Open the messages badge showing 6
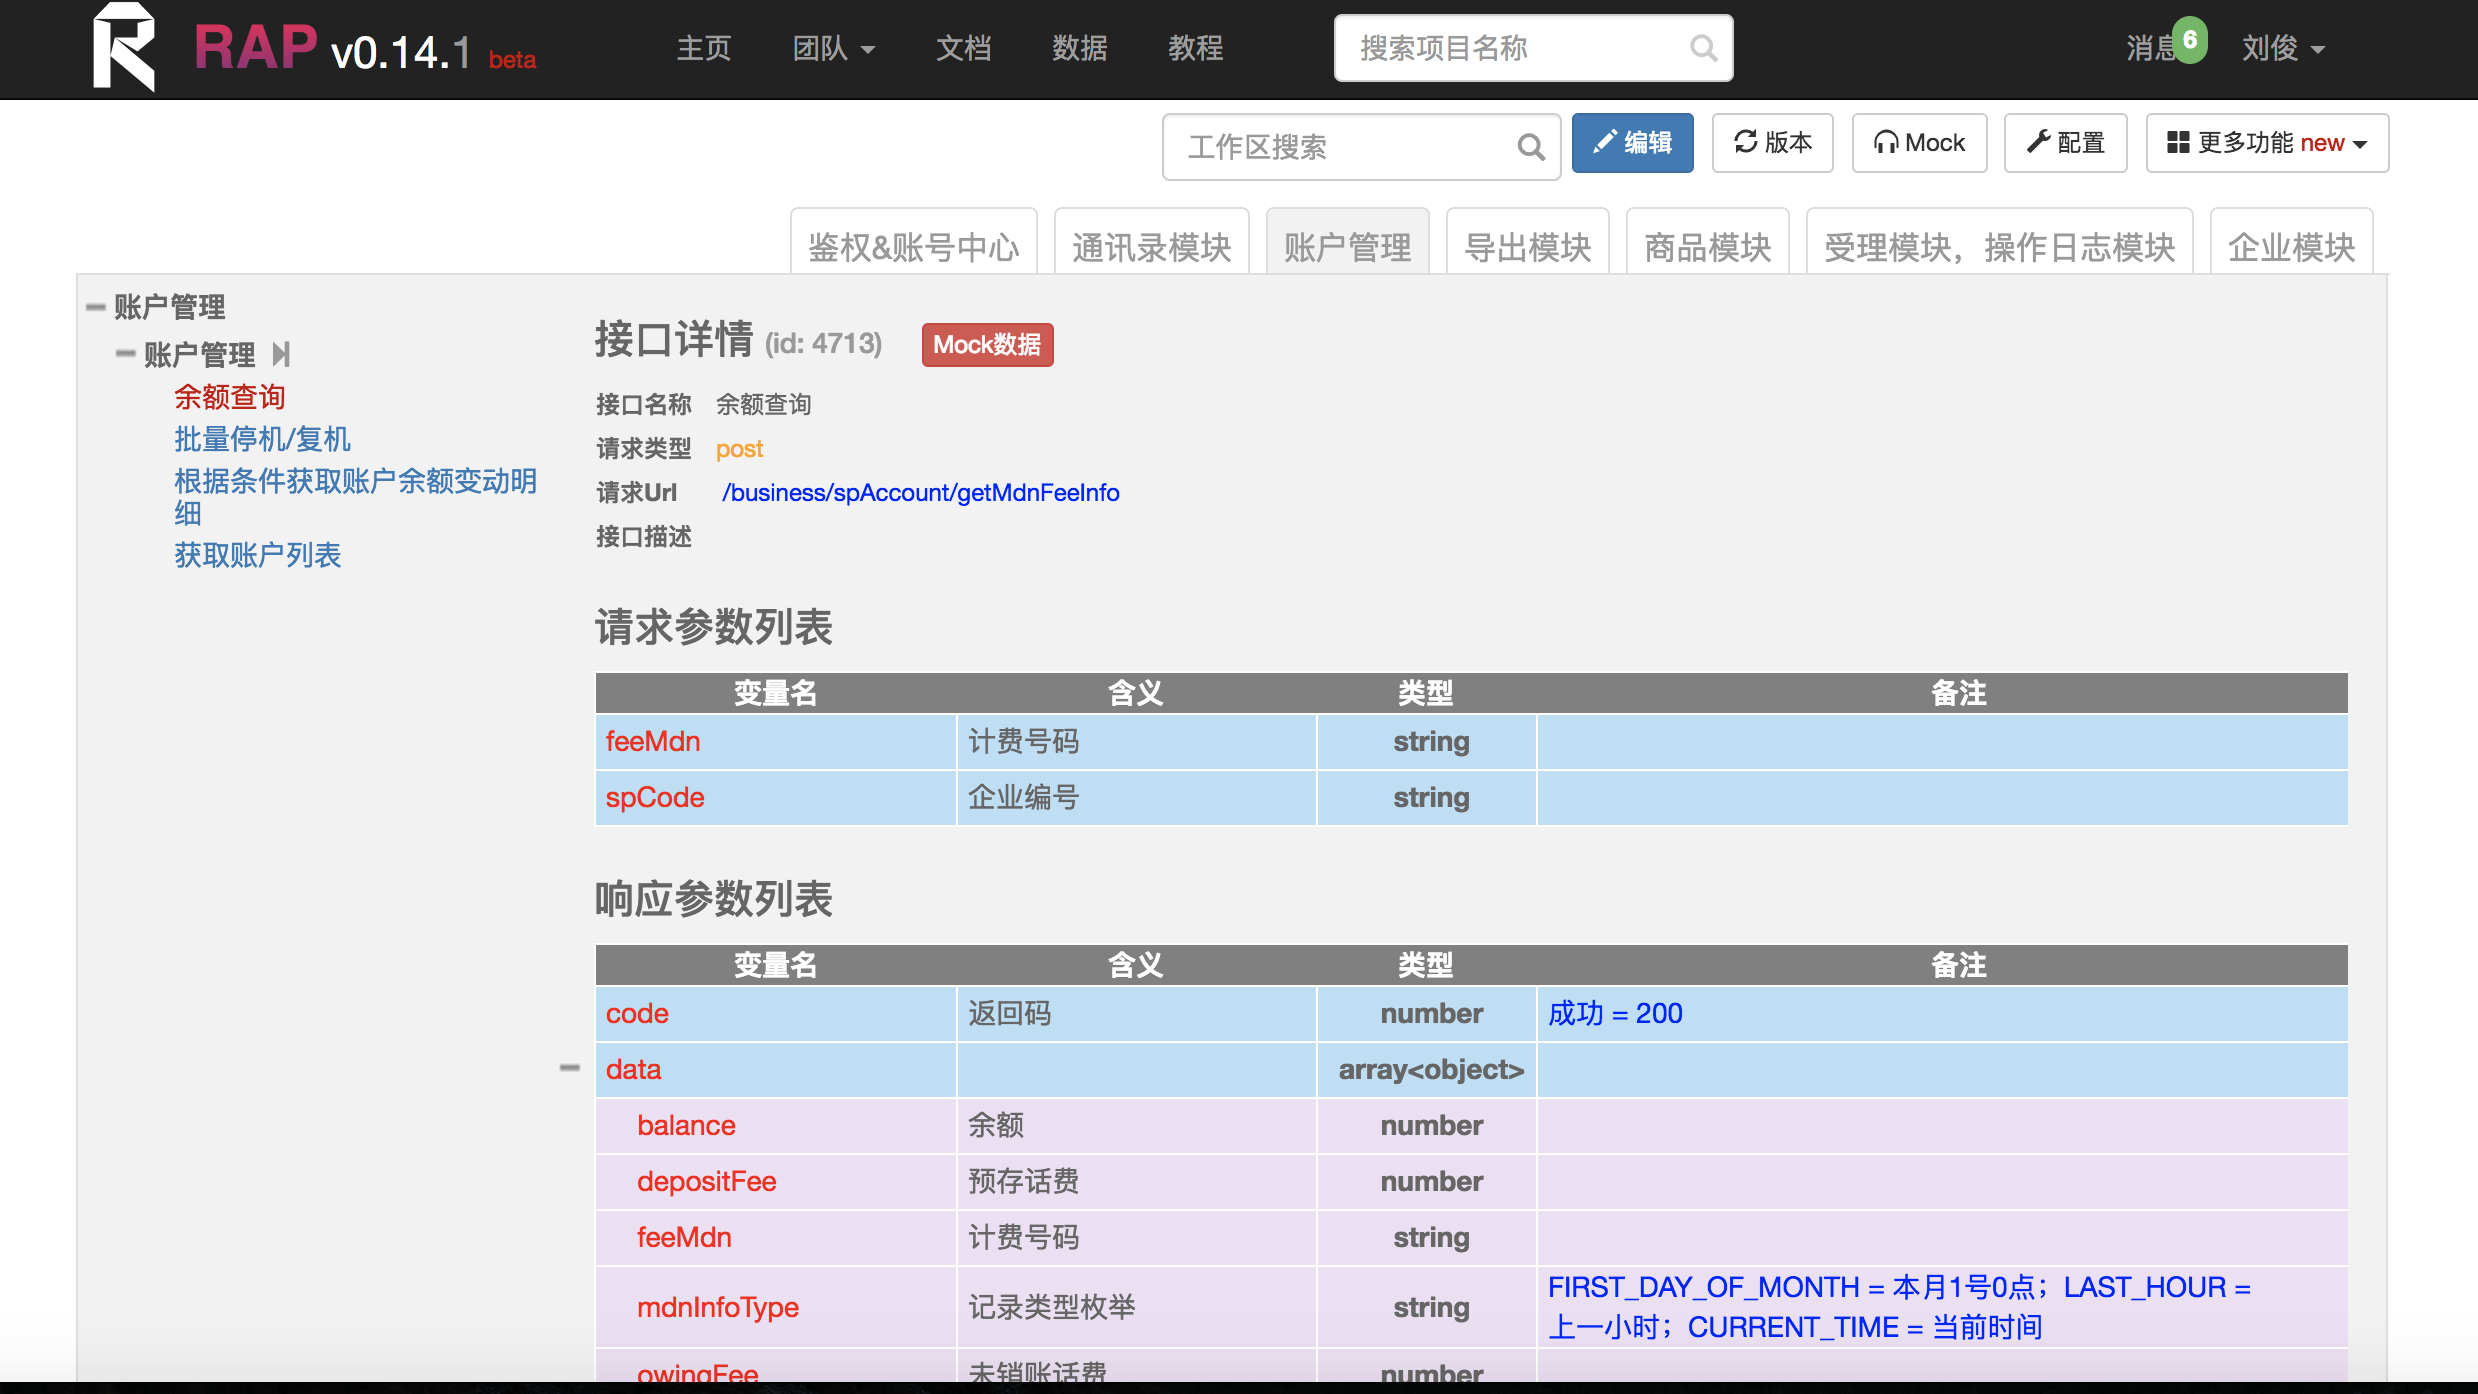2478x1394 pixels. [2190, 40]
